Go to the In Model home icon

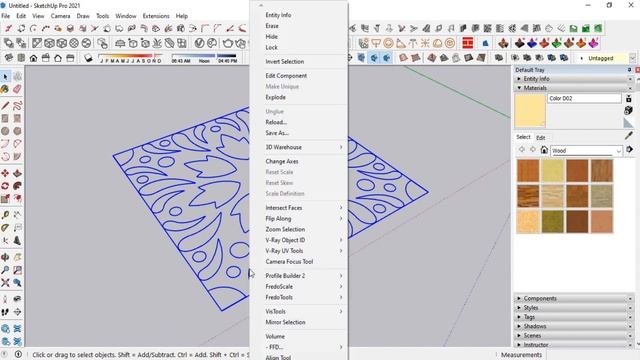[544, 150]
